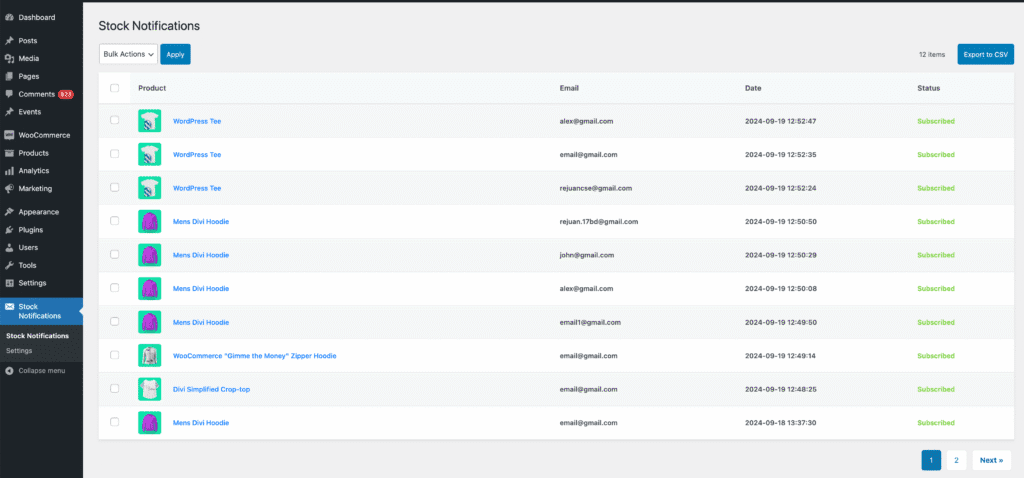Tick checkbox for row dated 2024-09-19 12:50:08
The image size is (1024, 478).
115,287
